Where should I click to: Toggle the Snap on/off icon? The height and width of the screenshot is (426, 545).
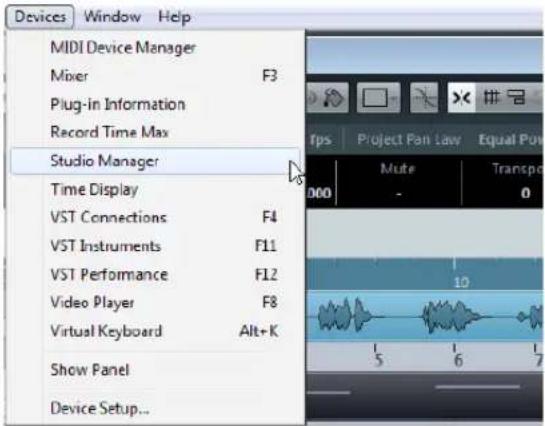coord(461,98)
